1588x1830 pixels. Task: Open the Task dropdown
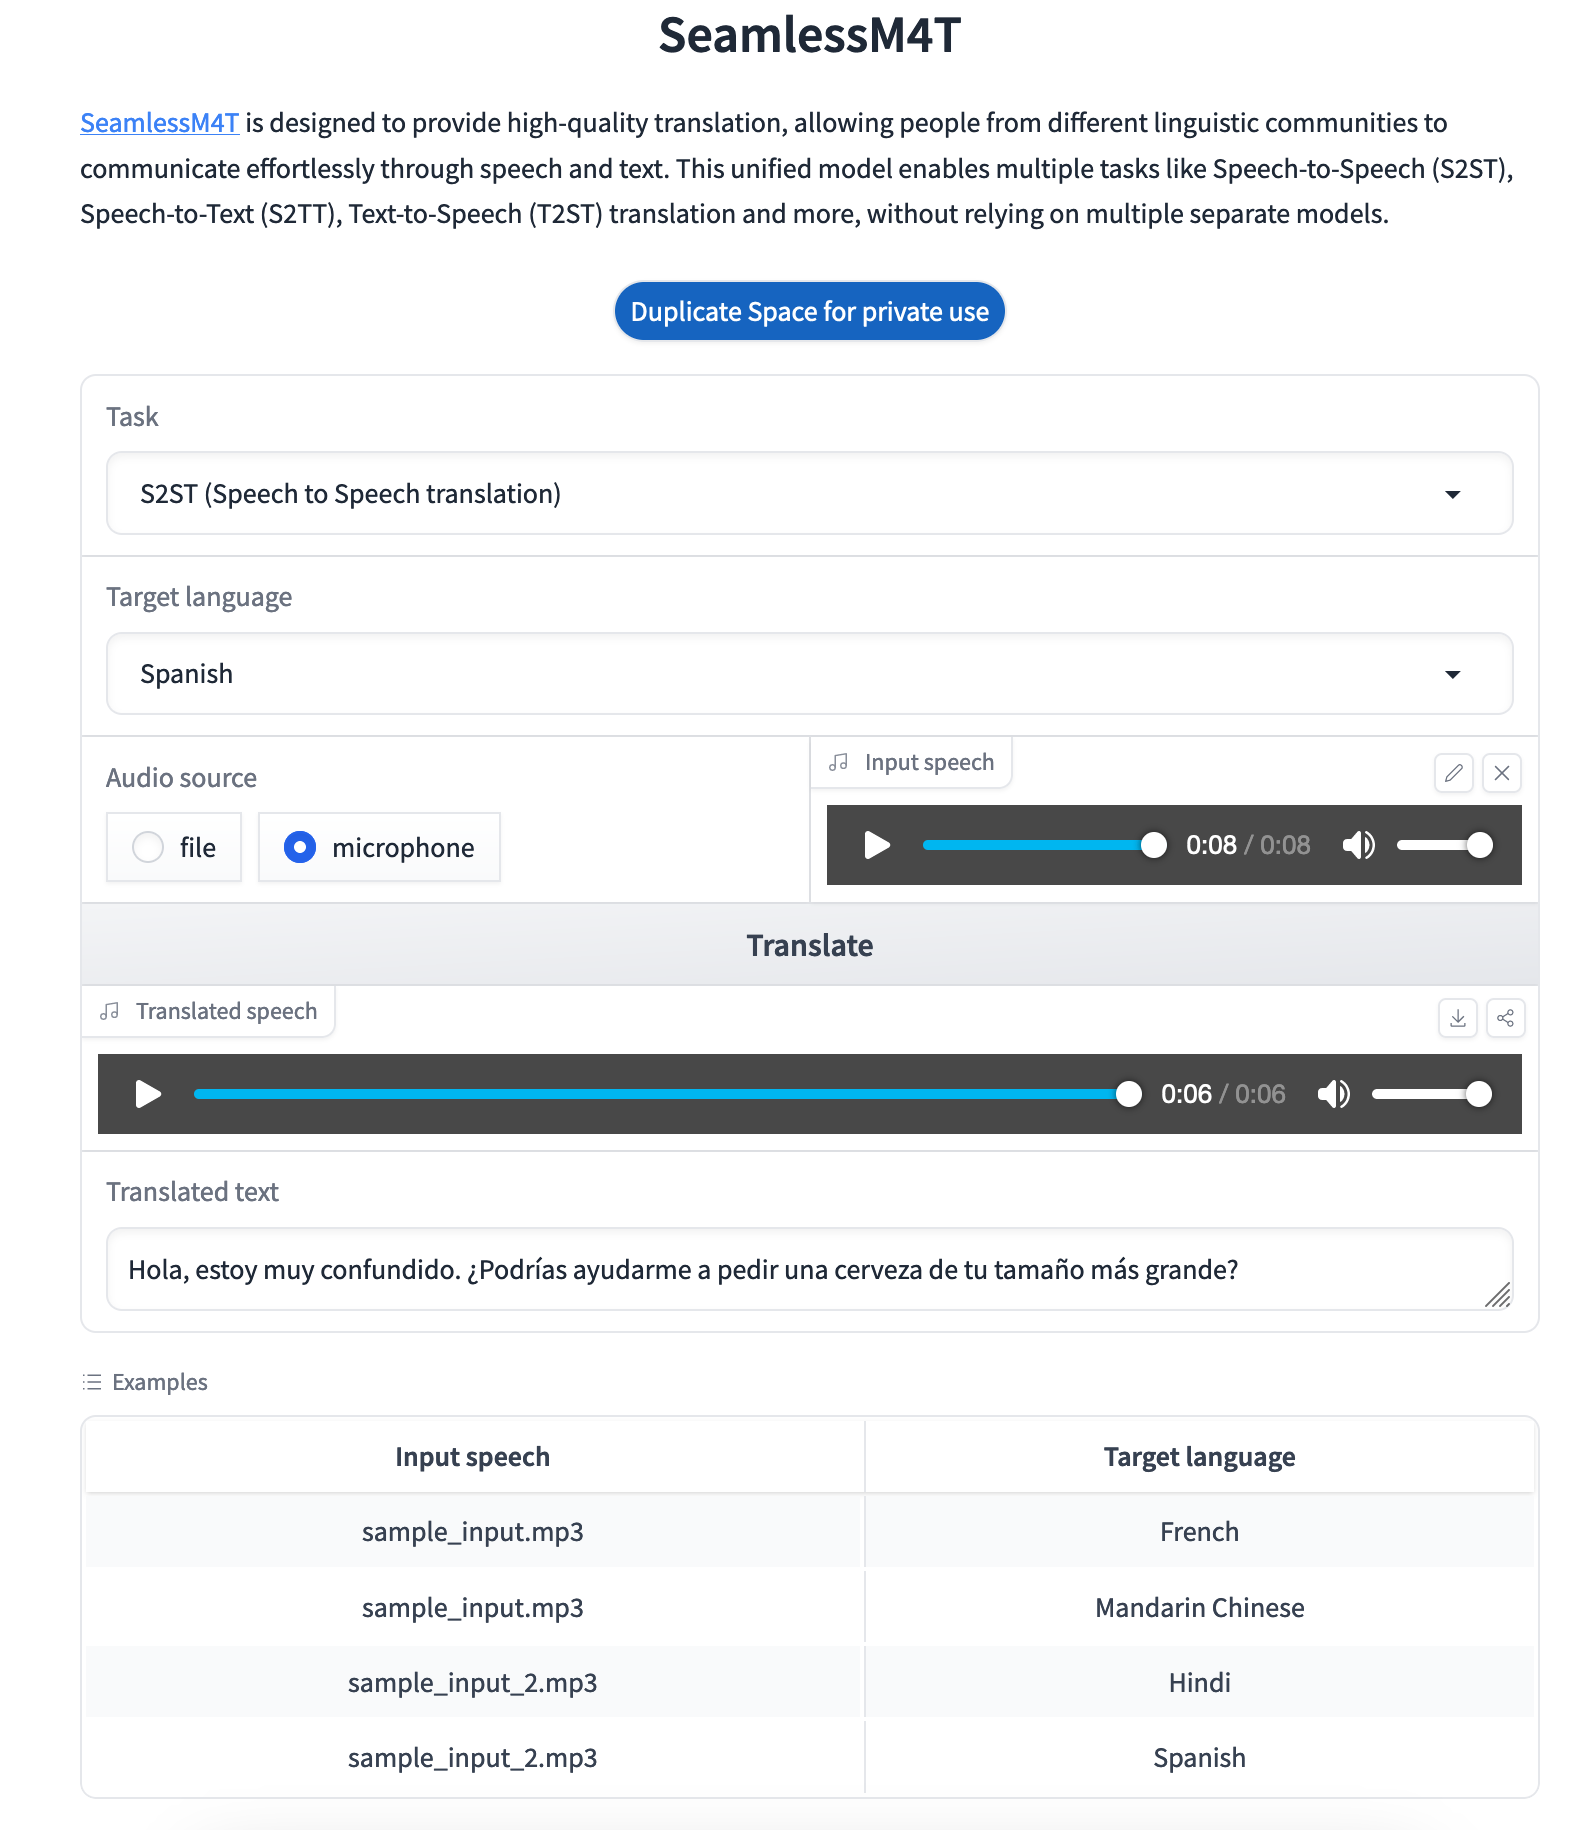click(810, 493)
